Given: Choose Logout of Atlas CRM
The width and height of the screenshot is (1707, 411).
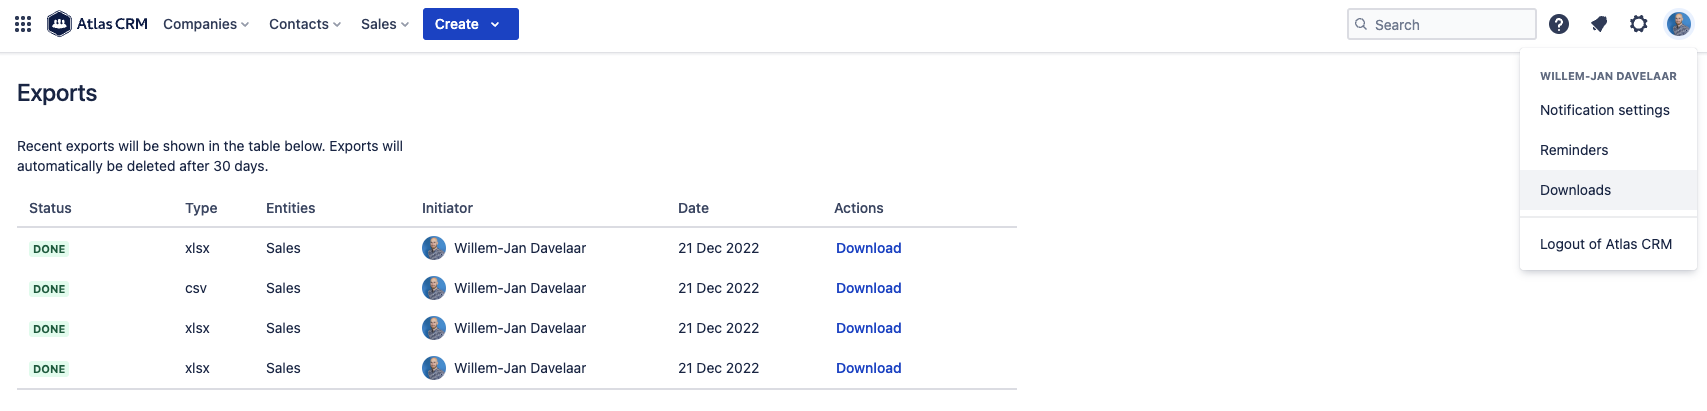Looking at the screenshot, I should coord(1605,244).
